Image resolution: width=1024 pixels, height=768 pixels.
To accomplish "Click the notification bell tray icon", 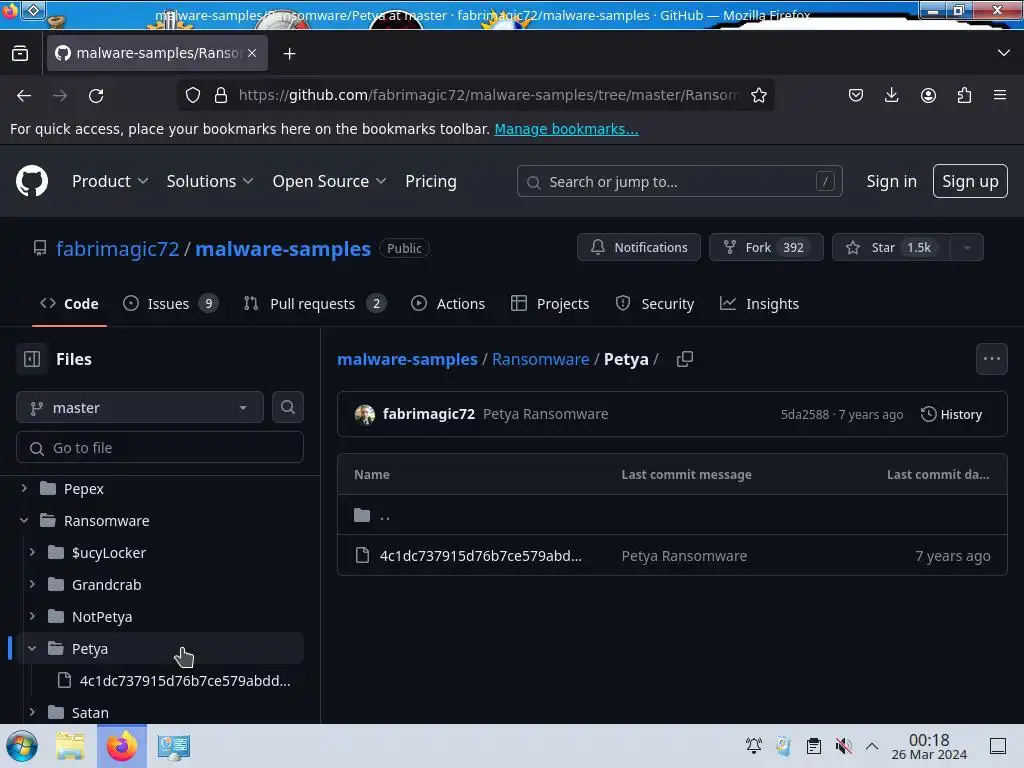I will tap(754, 746).
